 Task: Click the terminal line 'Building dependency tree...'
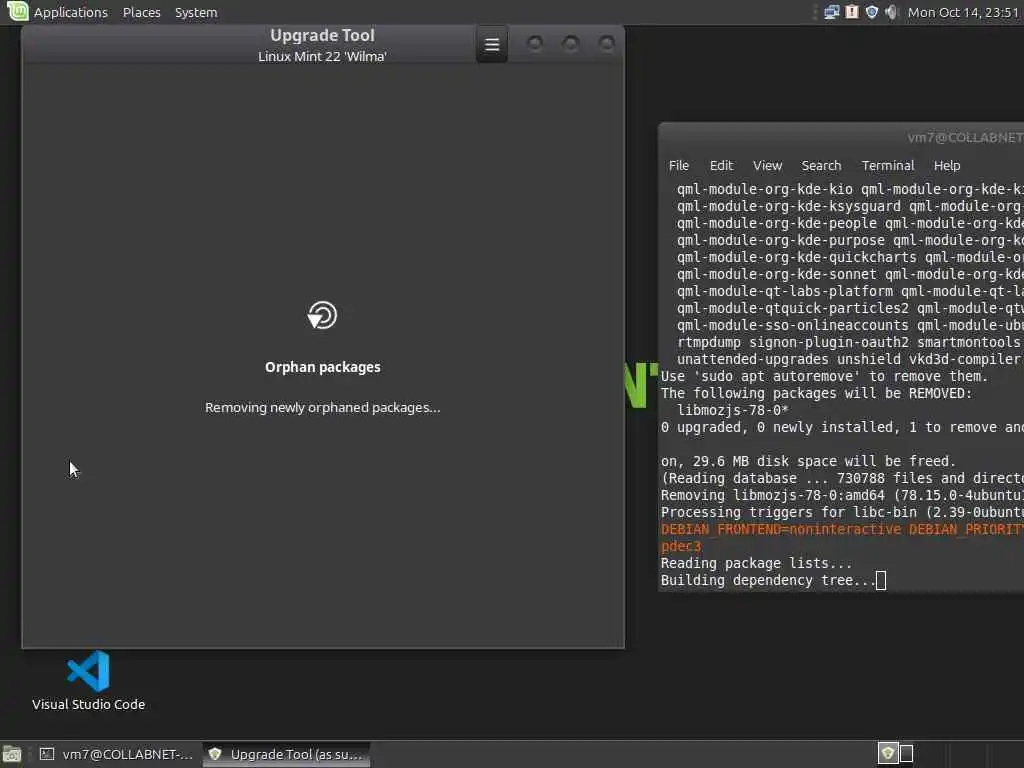(768, 580)
